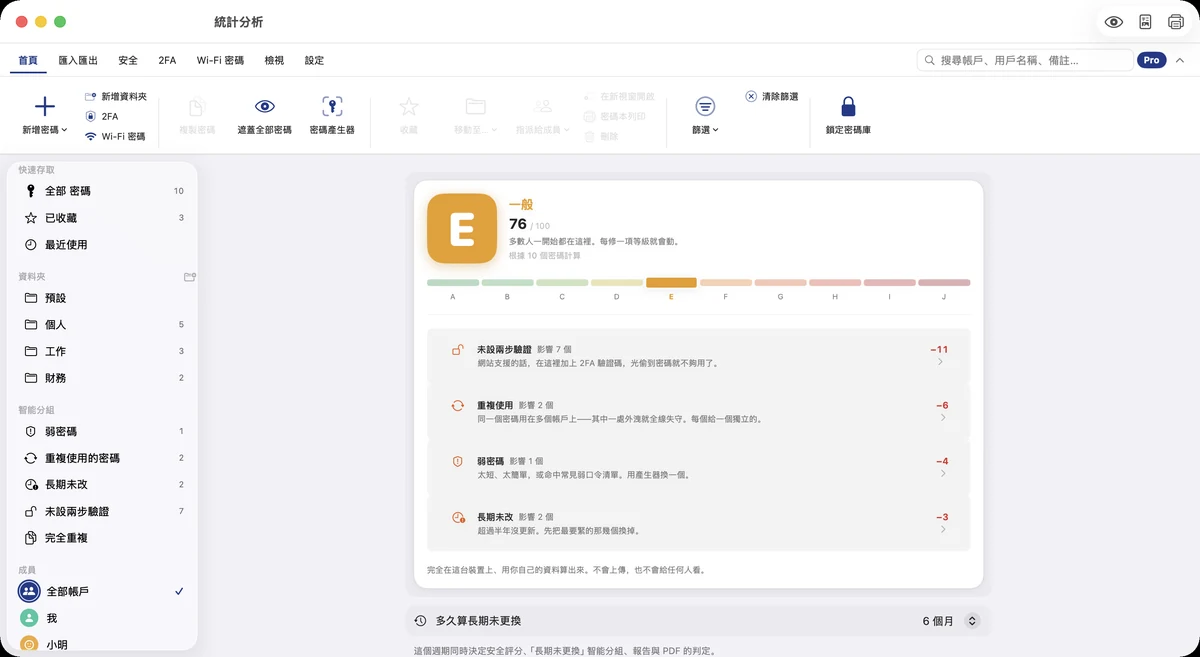Select 重複使用的密碼 smart group

(x=103, y=458)
